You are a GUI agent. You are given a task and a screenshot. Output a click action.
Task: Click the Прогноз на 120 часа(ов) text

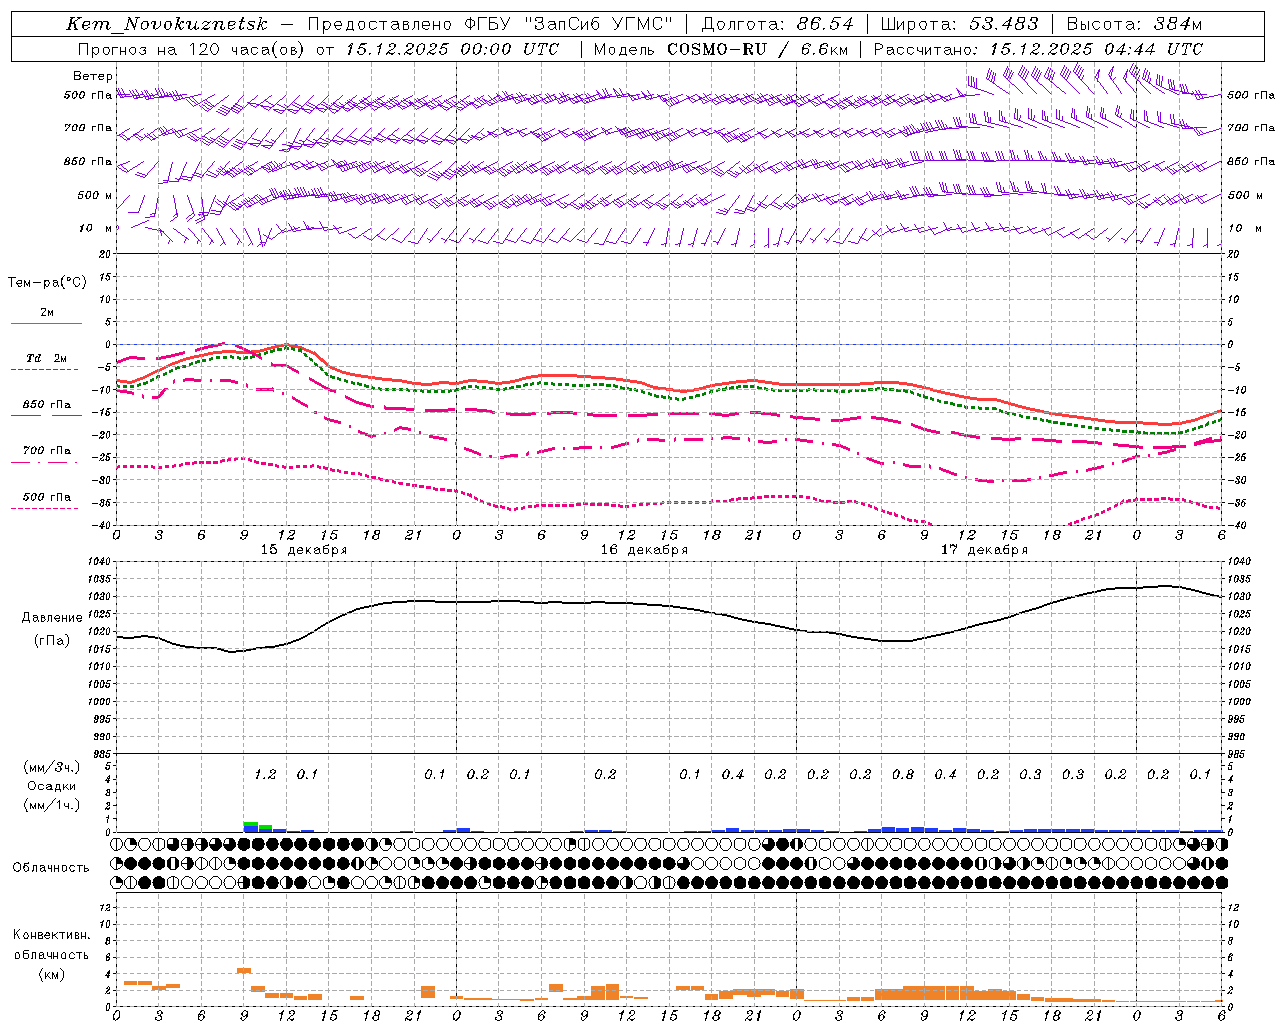click(x=193, y=49)
